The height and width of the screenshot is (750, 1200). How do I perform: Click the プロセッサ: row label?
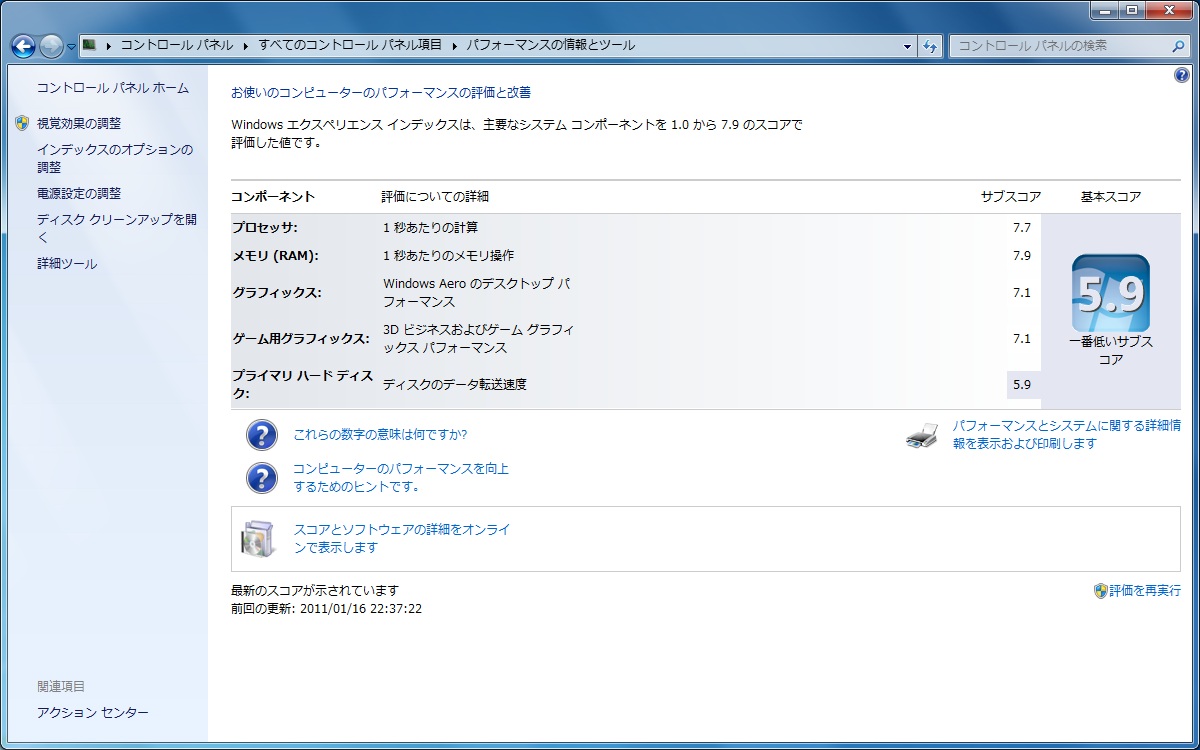(x=264, y=228)
